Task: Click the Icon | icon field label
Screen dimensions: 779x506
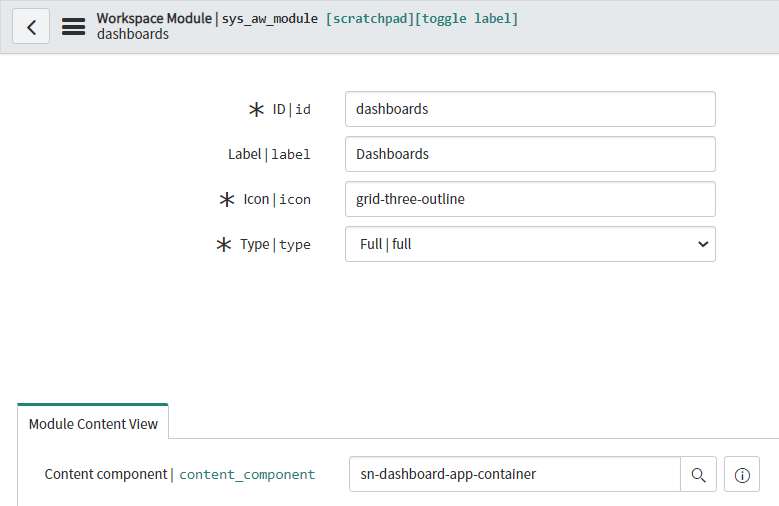Action: (277, 199)
